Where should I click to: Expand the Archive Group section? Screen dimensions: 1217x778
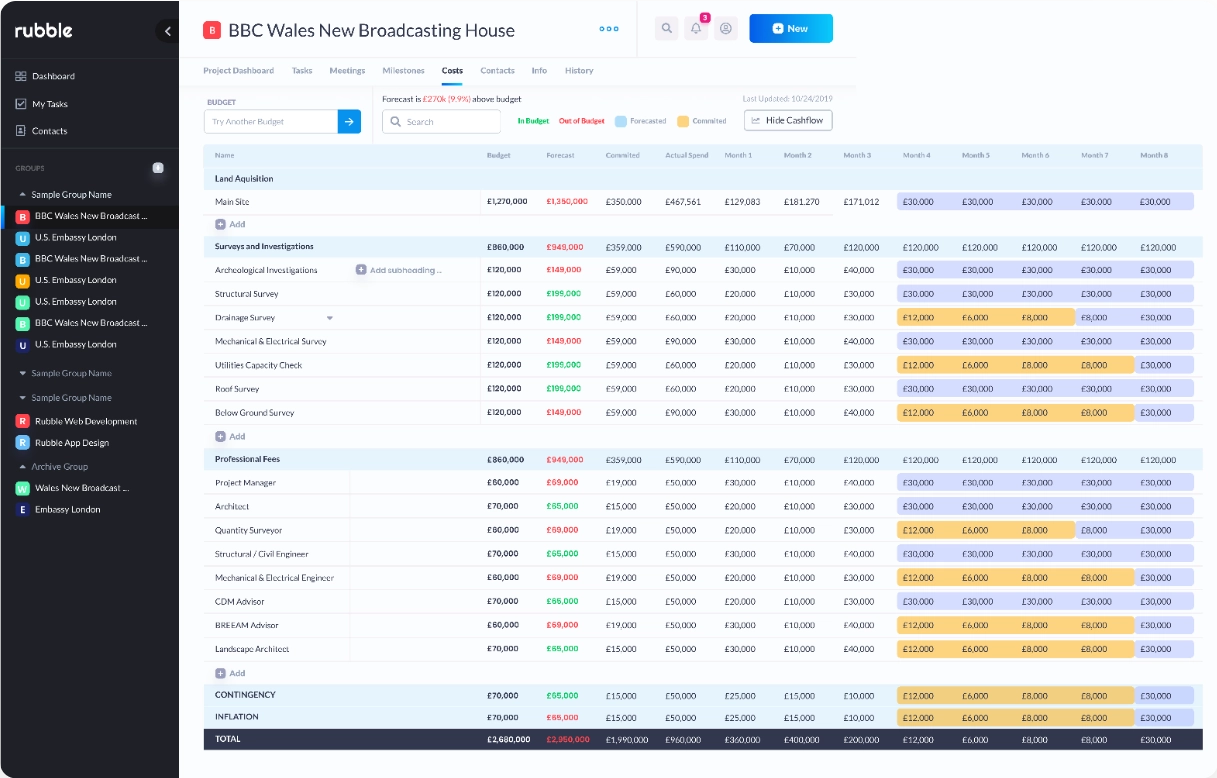tap(23, 467)
